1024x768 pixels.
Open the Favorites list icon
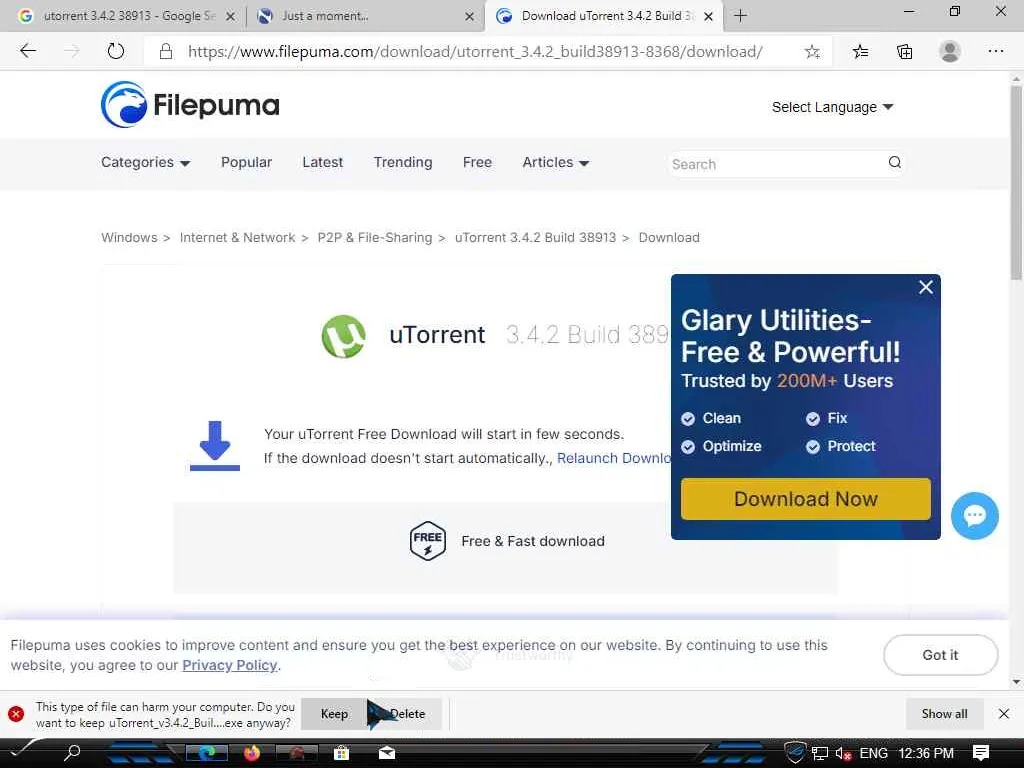click(x=860, y=52)
